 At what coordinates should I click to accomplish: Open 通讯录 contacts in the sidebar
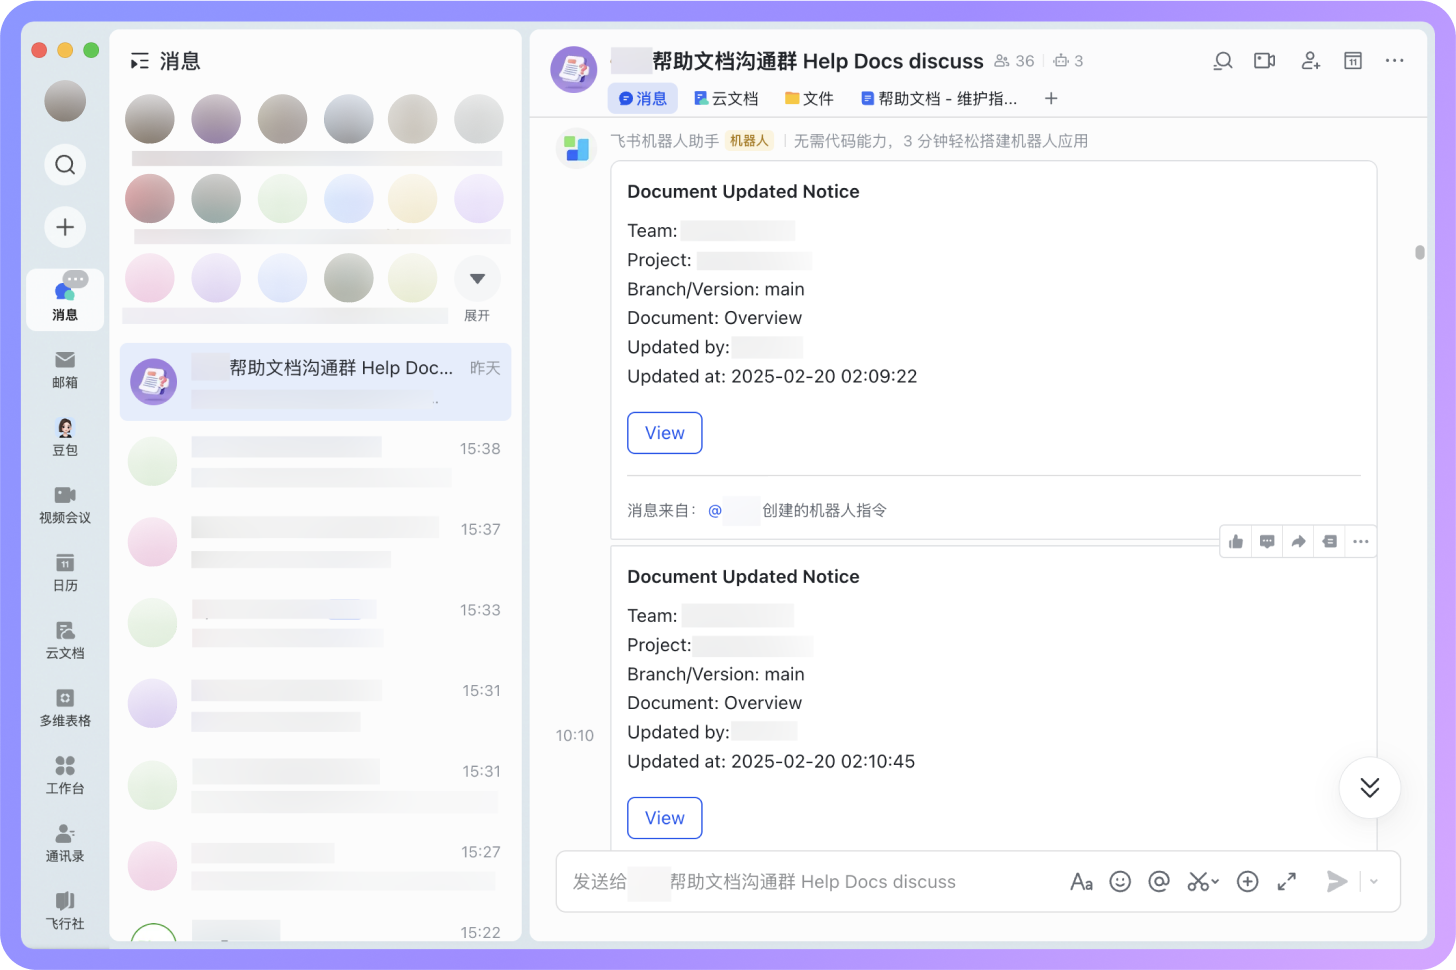65,843
